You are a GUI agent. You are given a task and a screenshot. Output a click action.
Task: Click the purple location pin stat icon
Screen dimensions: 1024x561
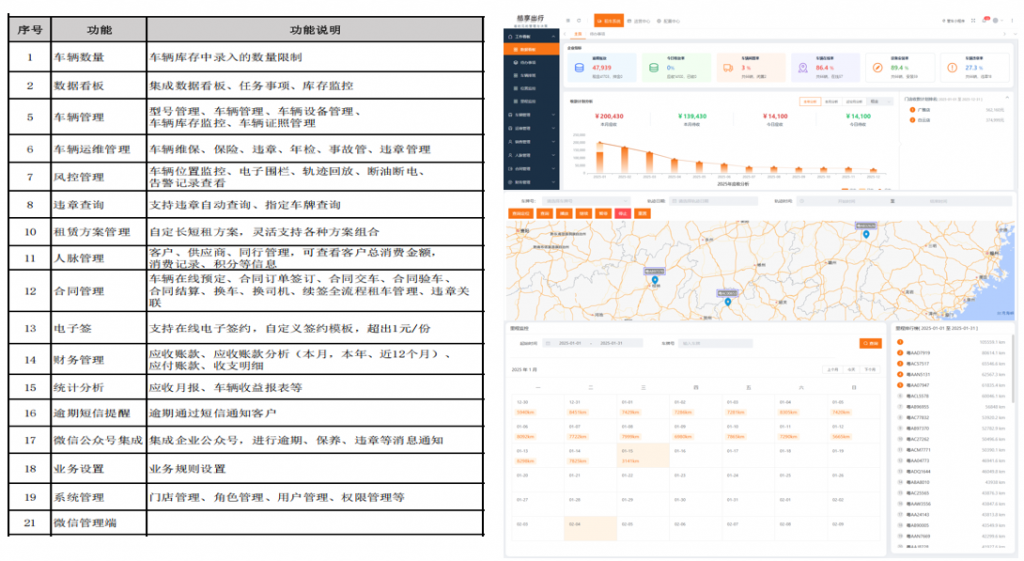tap(801, 68)
